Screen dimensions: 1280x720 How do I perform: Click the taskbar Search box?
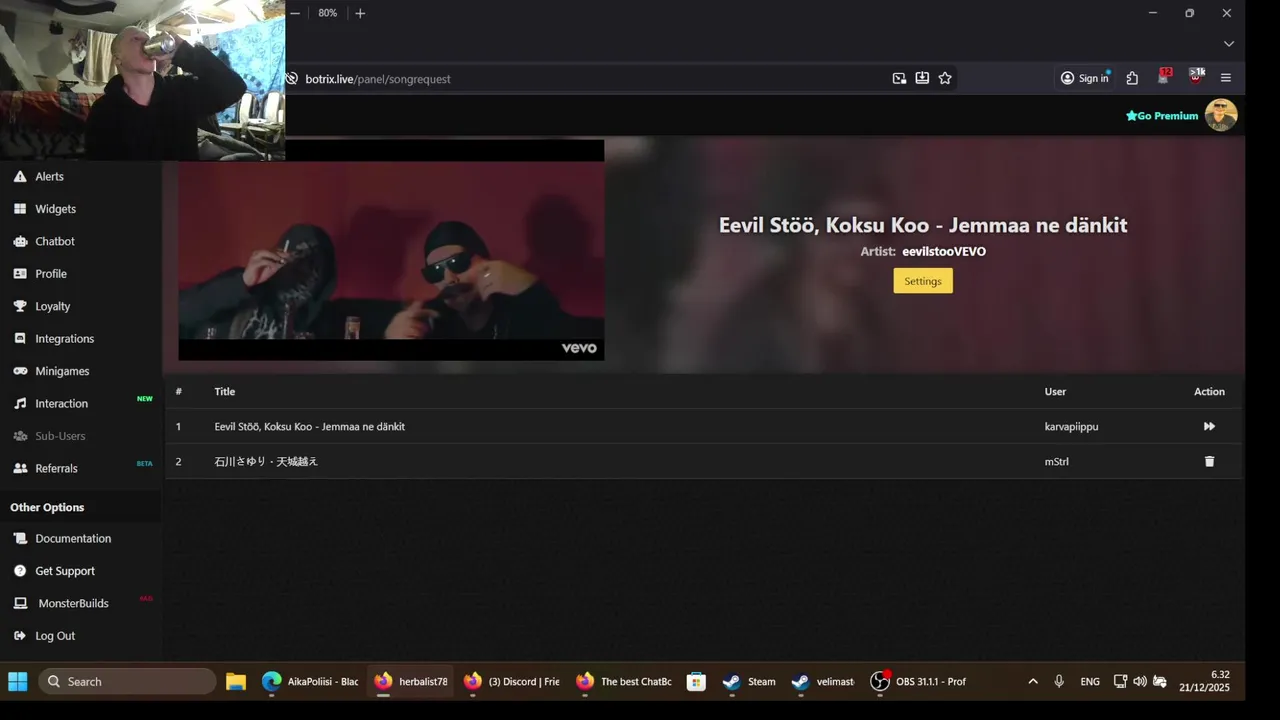(x=127, y=681)
